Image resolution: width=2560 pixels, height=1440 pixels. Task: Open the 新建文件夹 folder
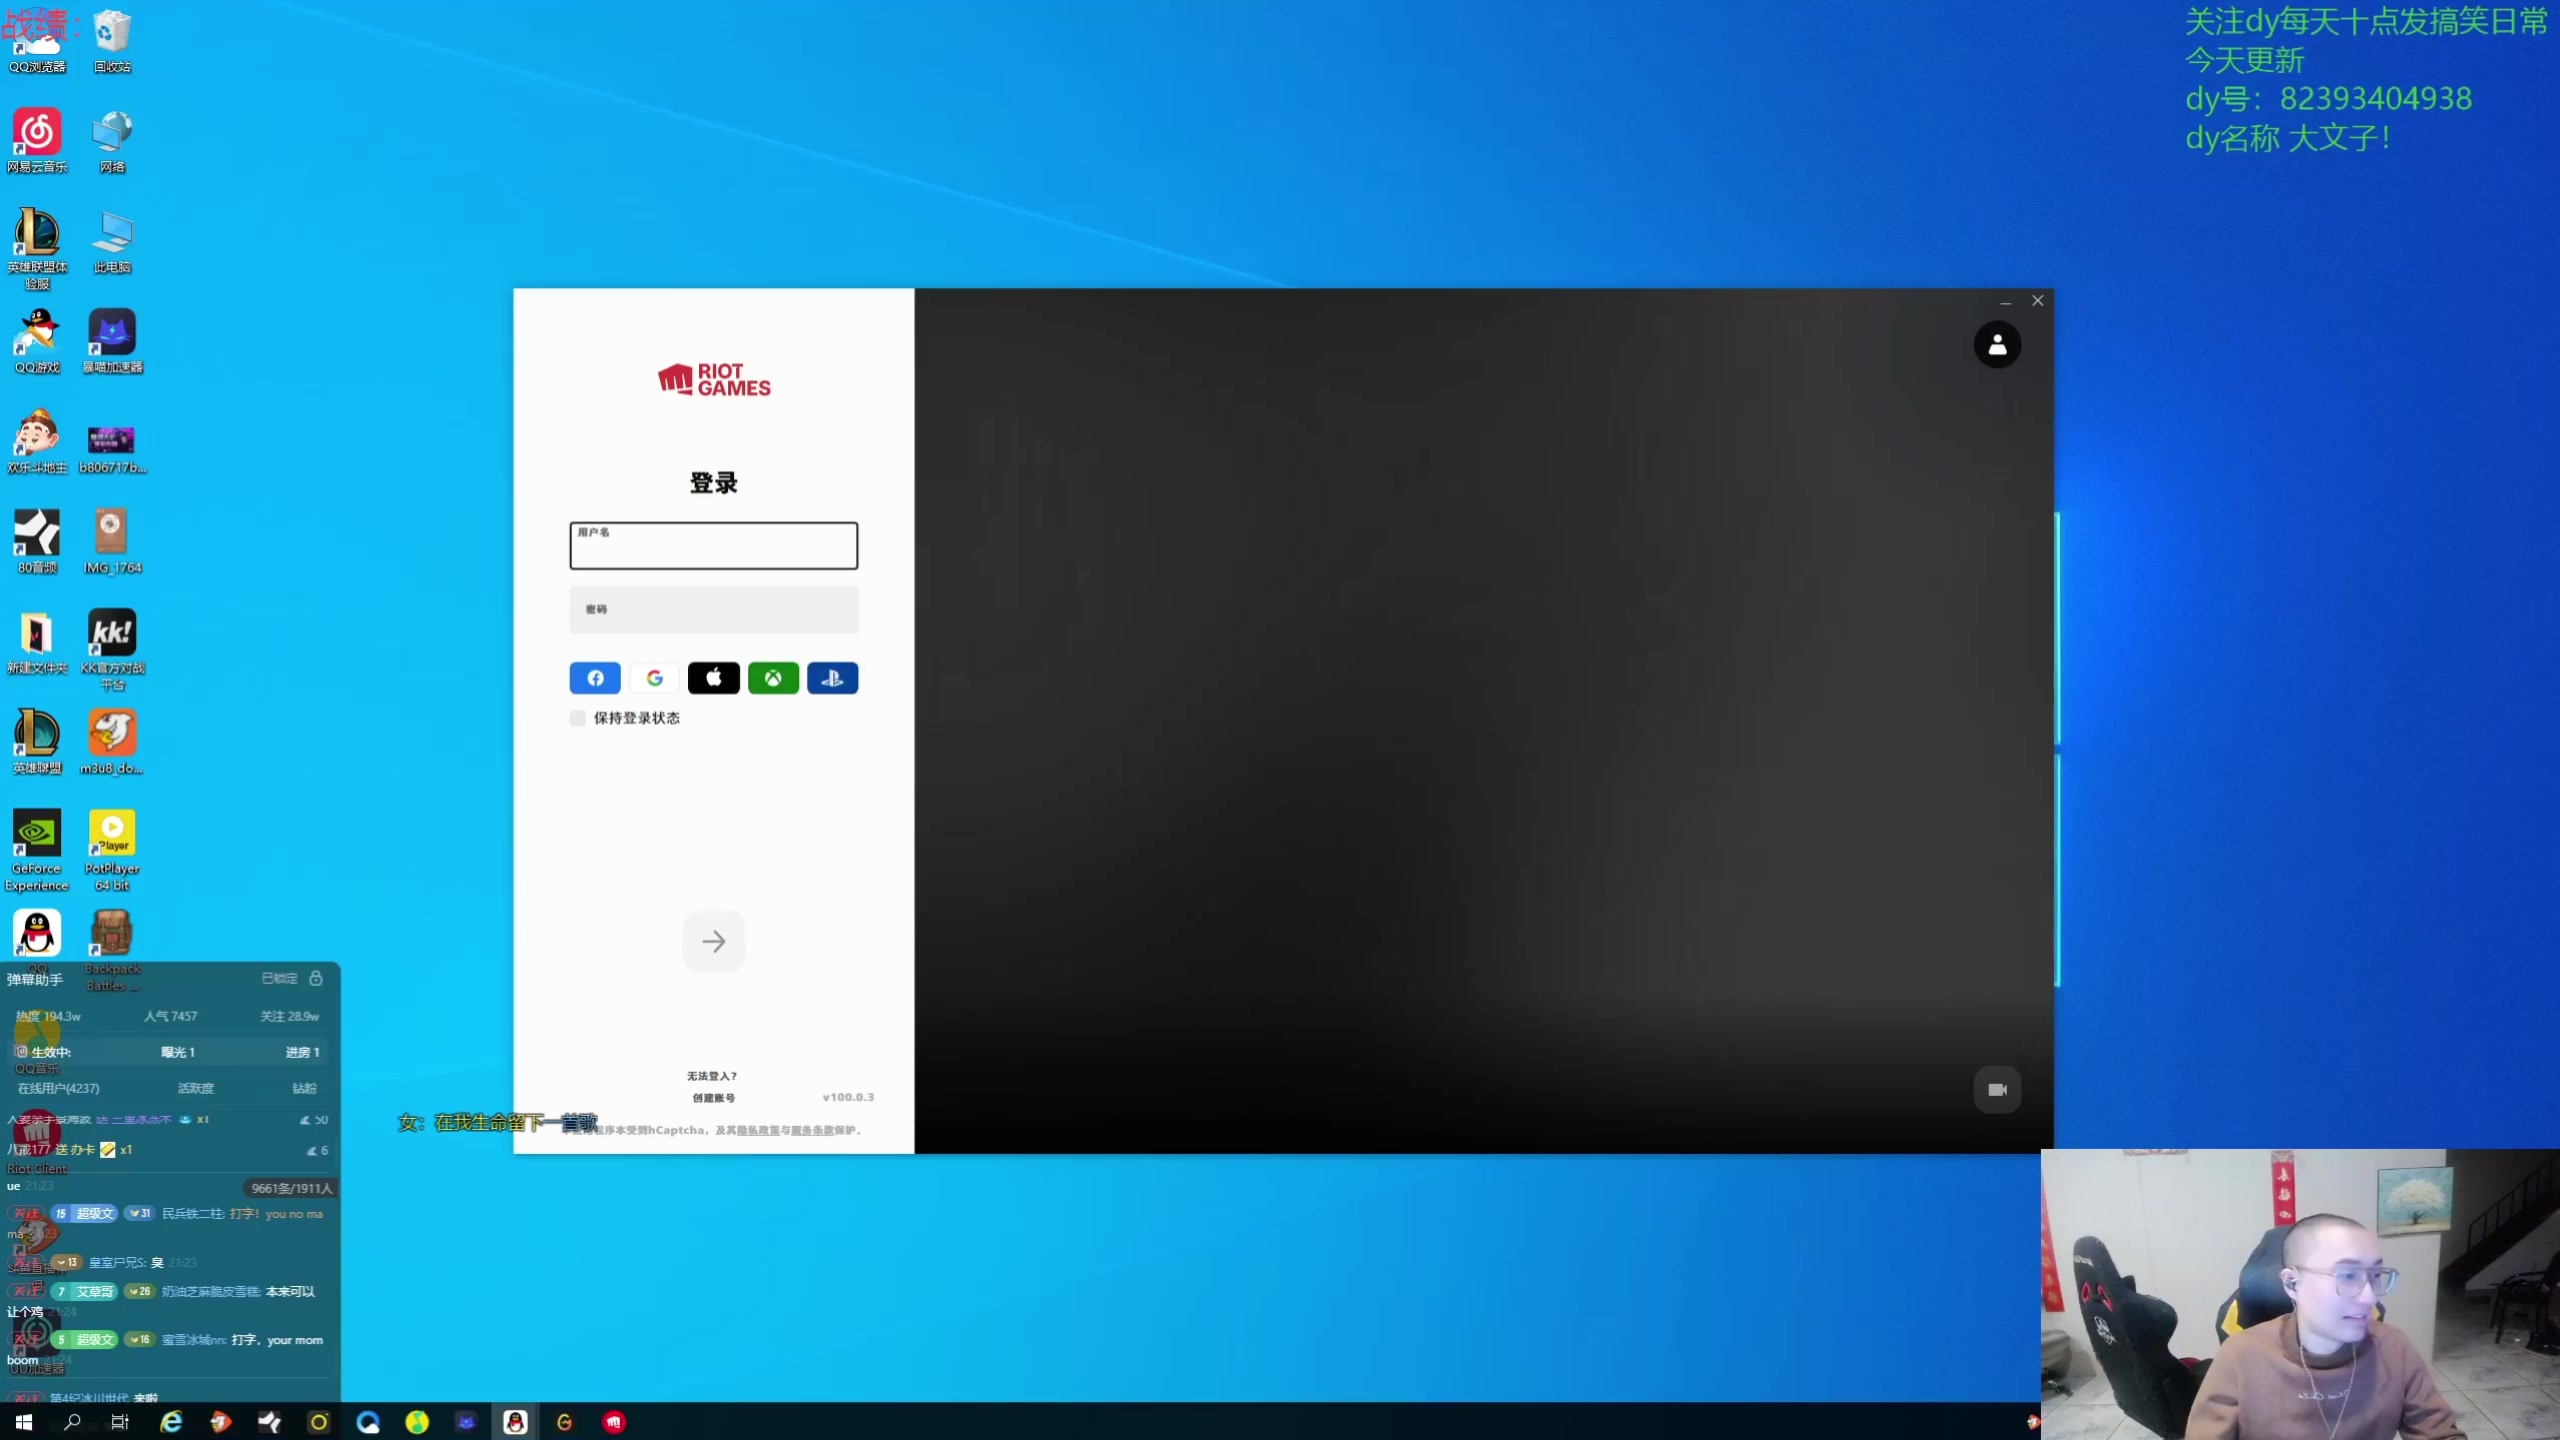tap(37, 641)
